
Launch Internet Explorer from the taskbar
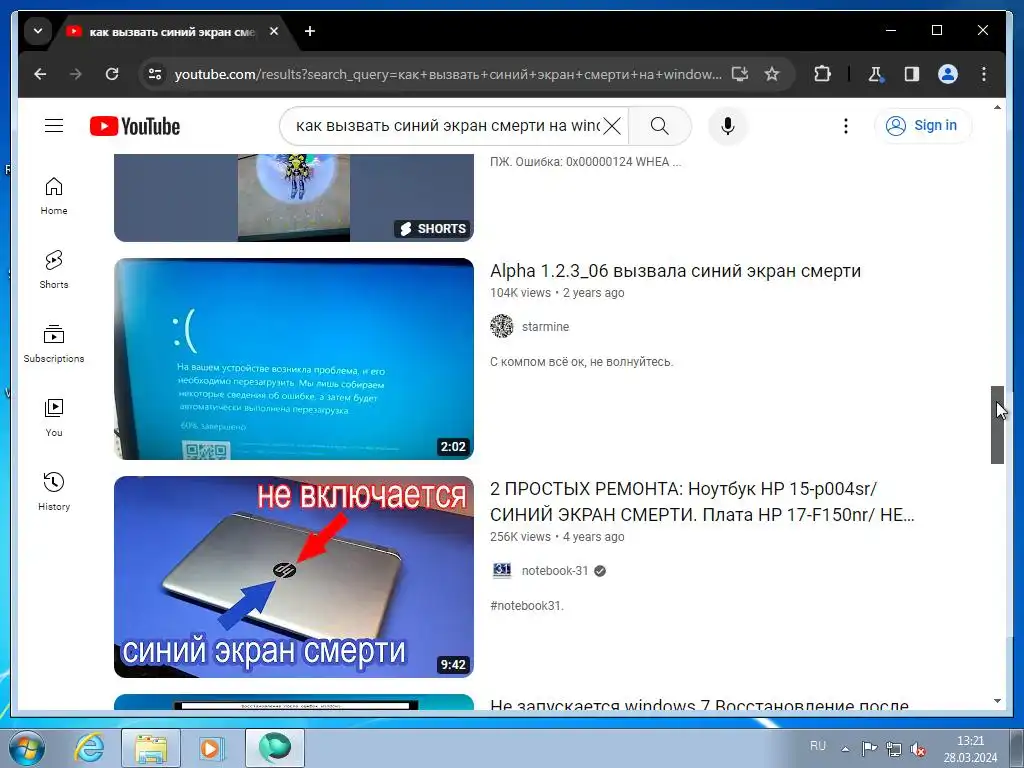pos(89,748)
